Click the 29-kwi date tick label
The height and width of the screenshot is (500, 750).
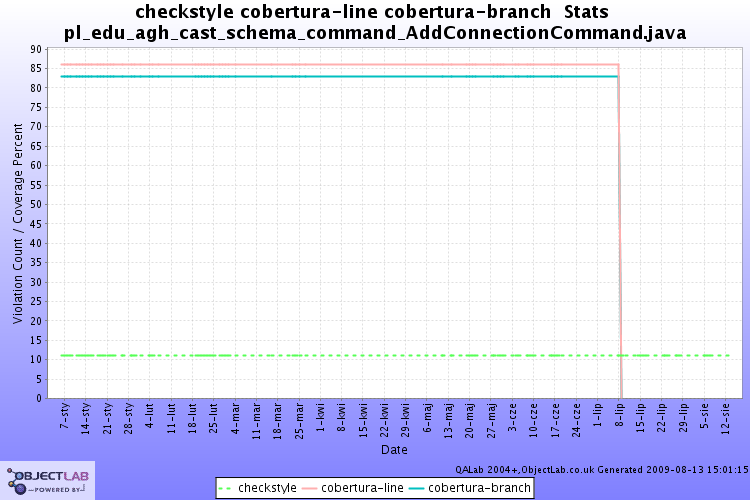(x=406, y=420)
